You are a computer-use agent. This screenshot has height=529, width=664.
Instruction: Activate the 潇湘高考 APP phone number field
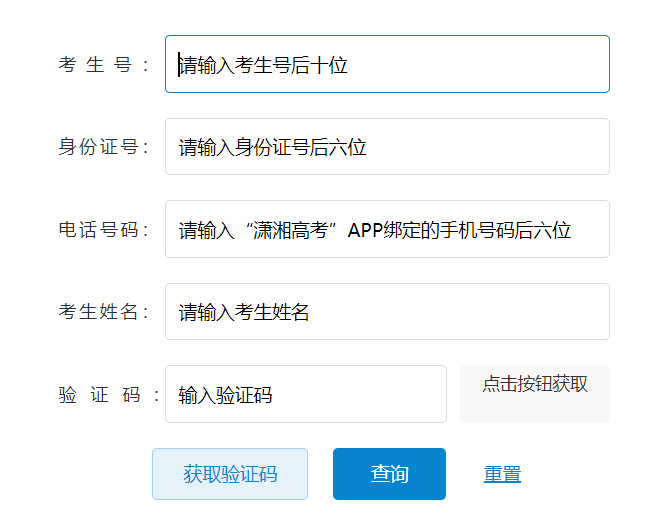point(387,230)
